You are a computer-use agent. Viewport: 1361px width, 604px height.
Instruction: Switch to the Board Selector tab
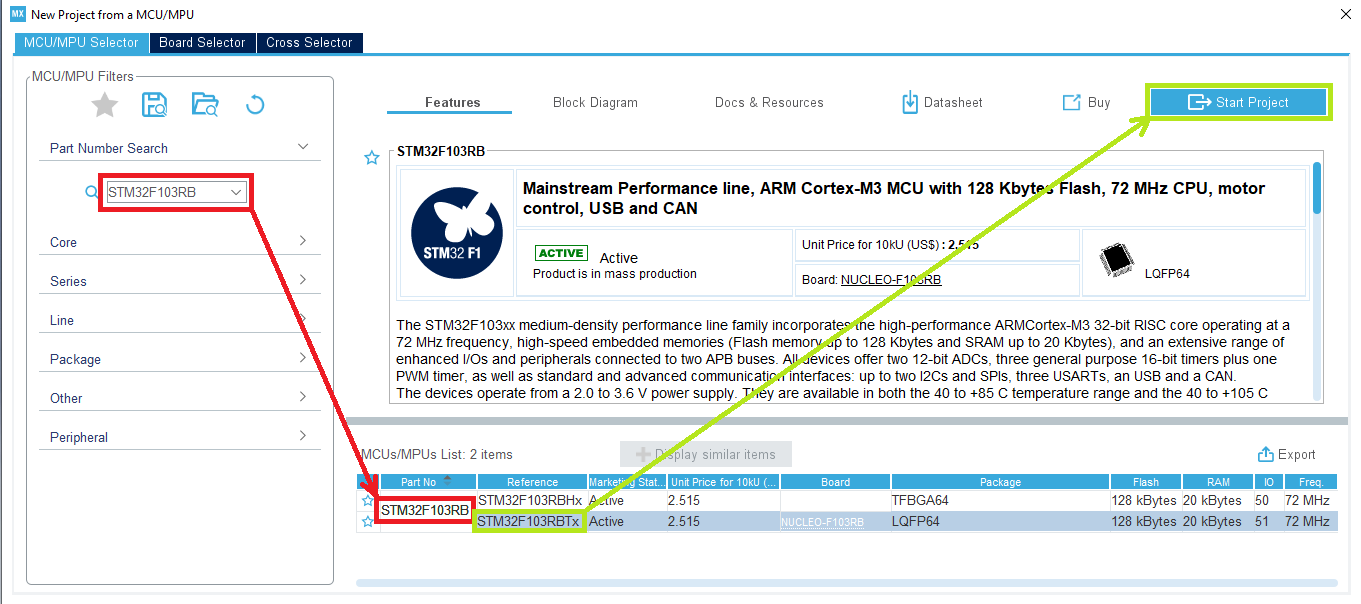click(x=202, y=43)
